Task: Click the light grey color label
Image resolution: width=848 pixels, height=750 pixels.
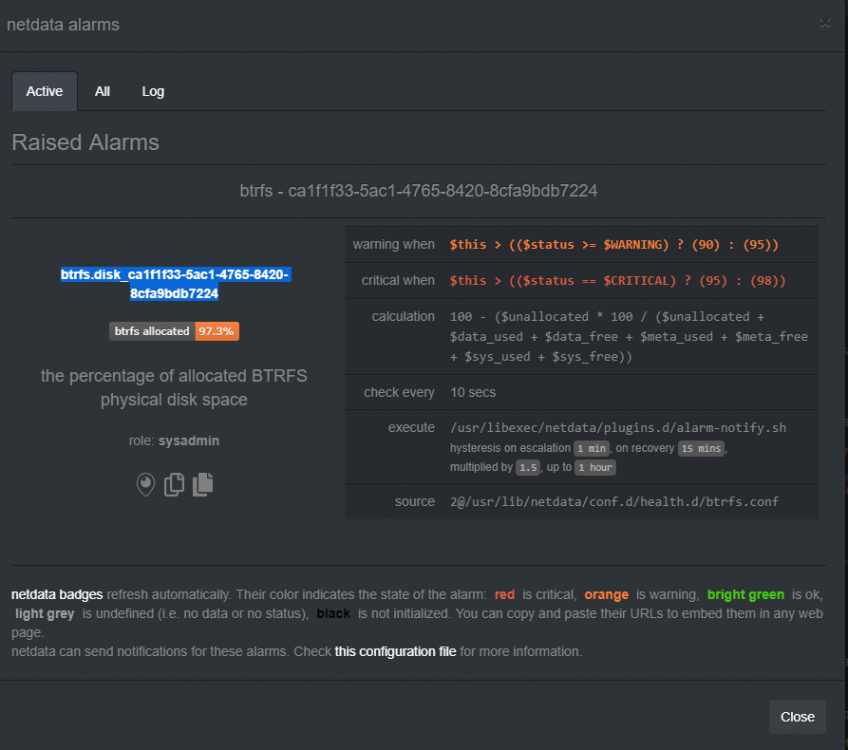Action: point(44,614)
